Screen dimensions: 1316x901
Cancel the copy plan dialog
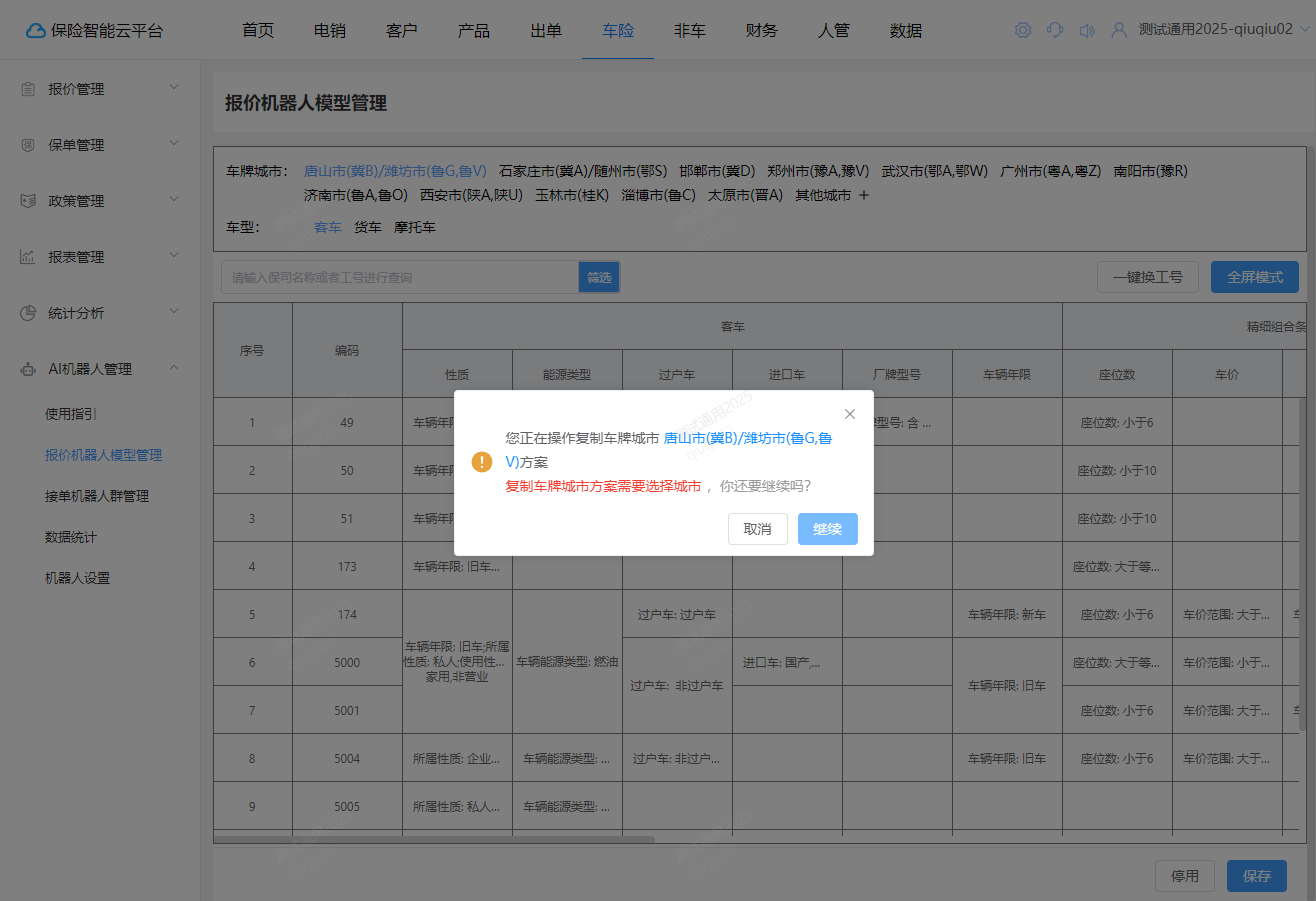(758, 529)
